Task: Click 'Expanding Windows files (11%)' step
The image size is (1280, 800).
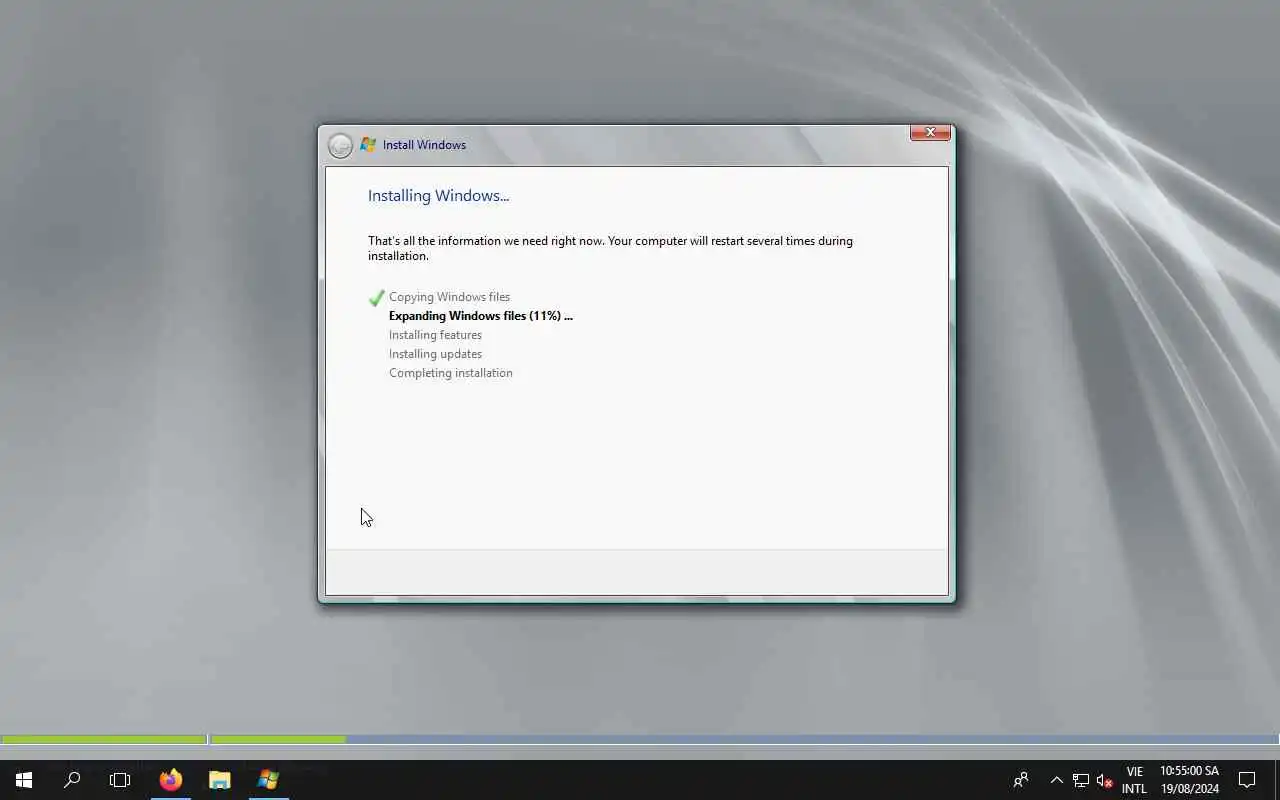Action: click(x=480, y=316)
